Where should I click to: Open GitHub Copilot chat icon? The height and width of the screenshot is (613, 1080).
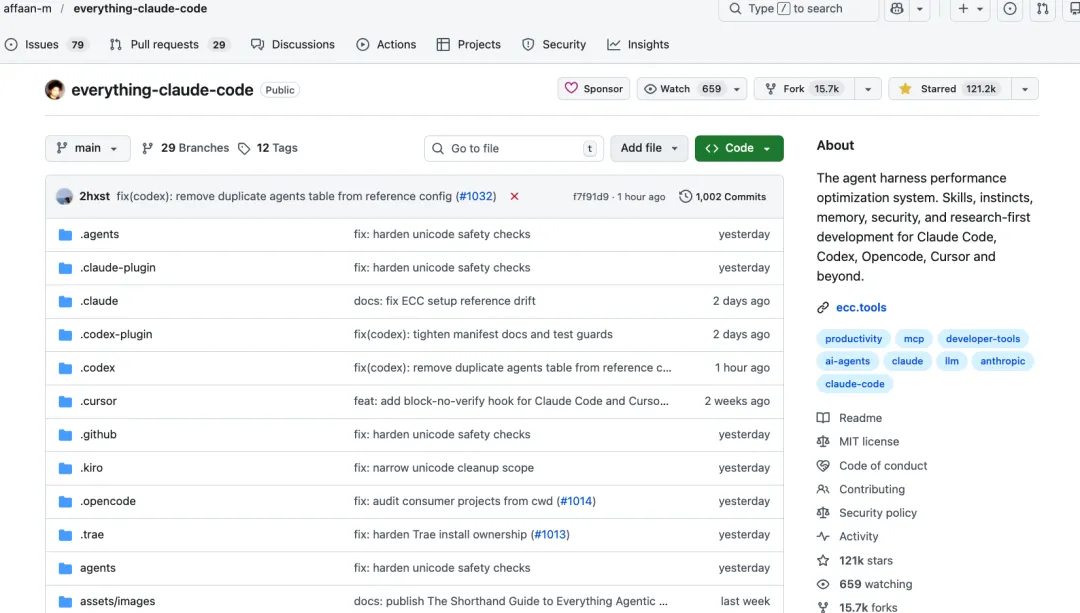tap(897, 9)
